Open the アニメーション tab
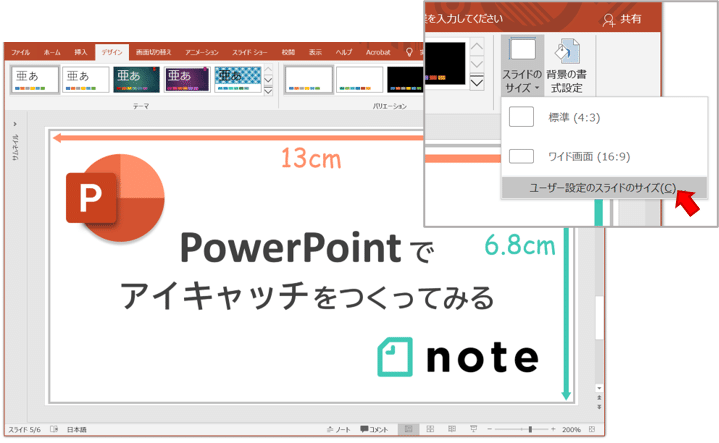The height and width of the screenshot is (443, 719). pyautogui.click(x=202, y=52)
